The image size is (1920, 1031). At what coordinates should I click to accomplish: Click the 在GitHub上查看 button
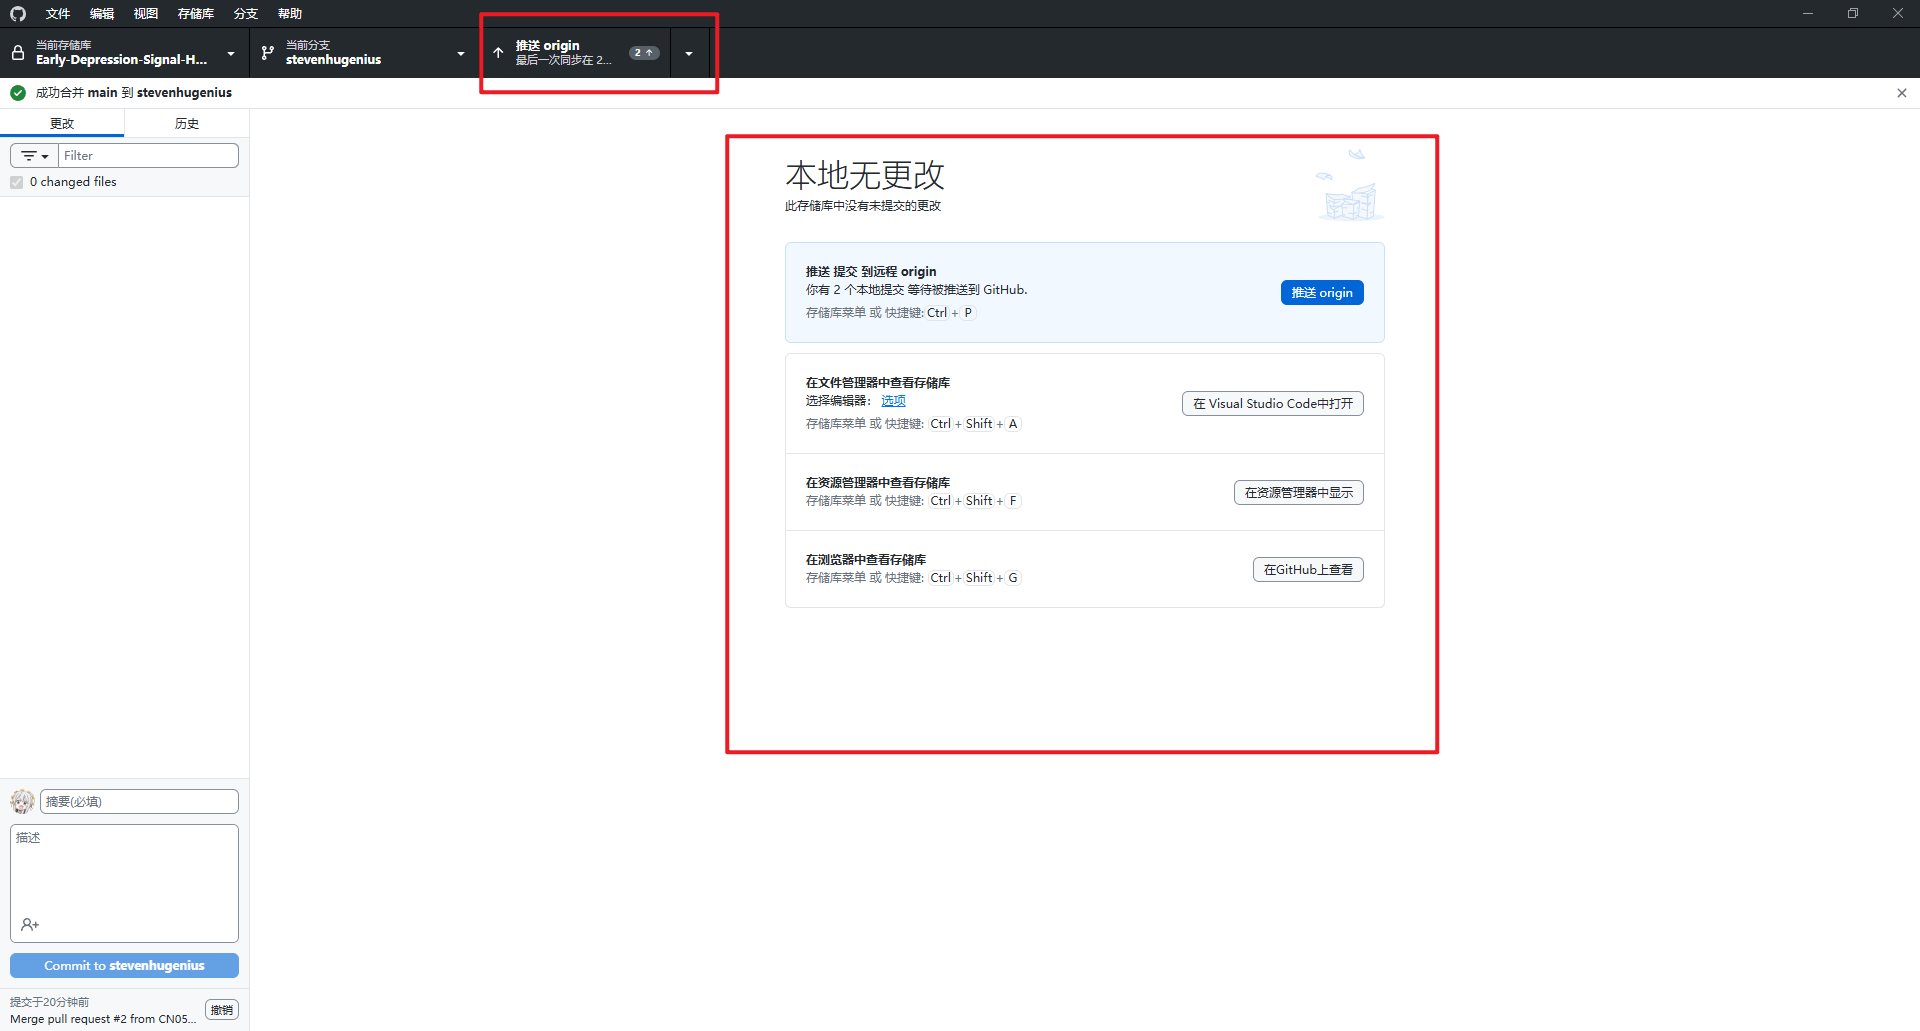pos(1307,570)
